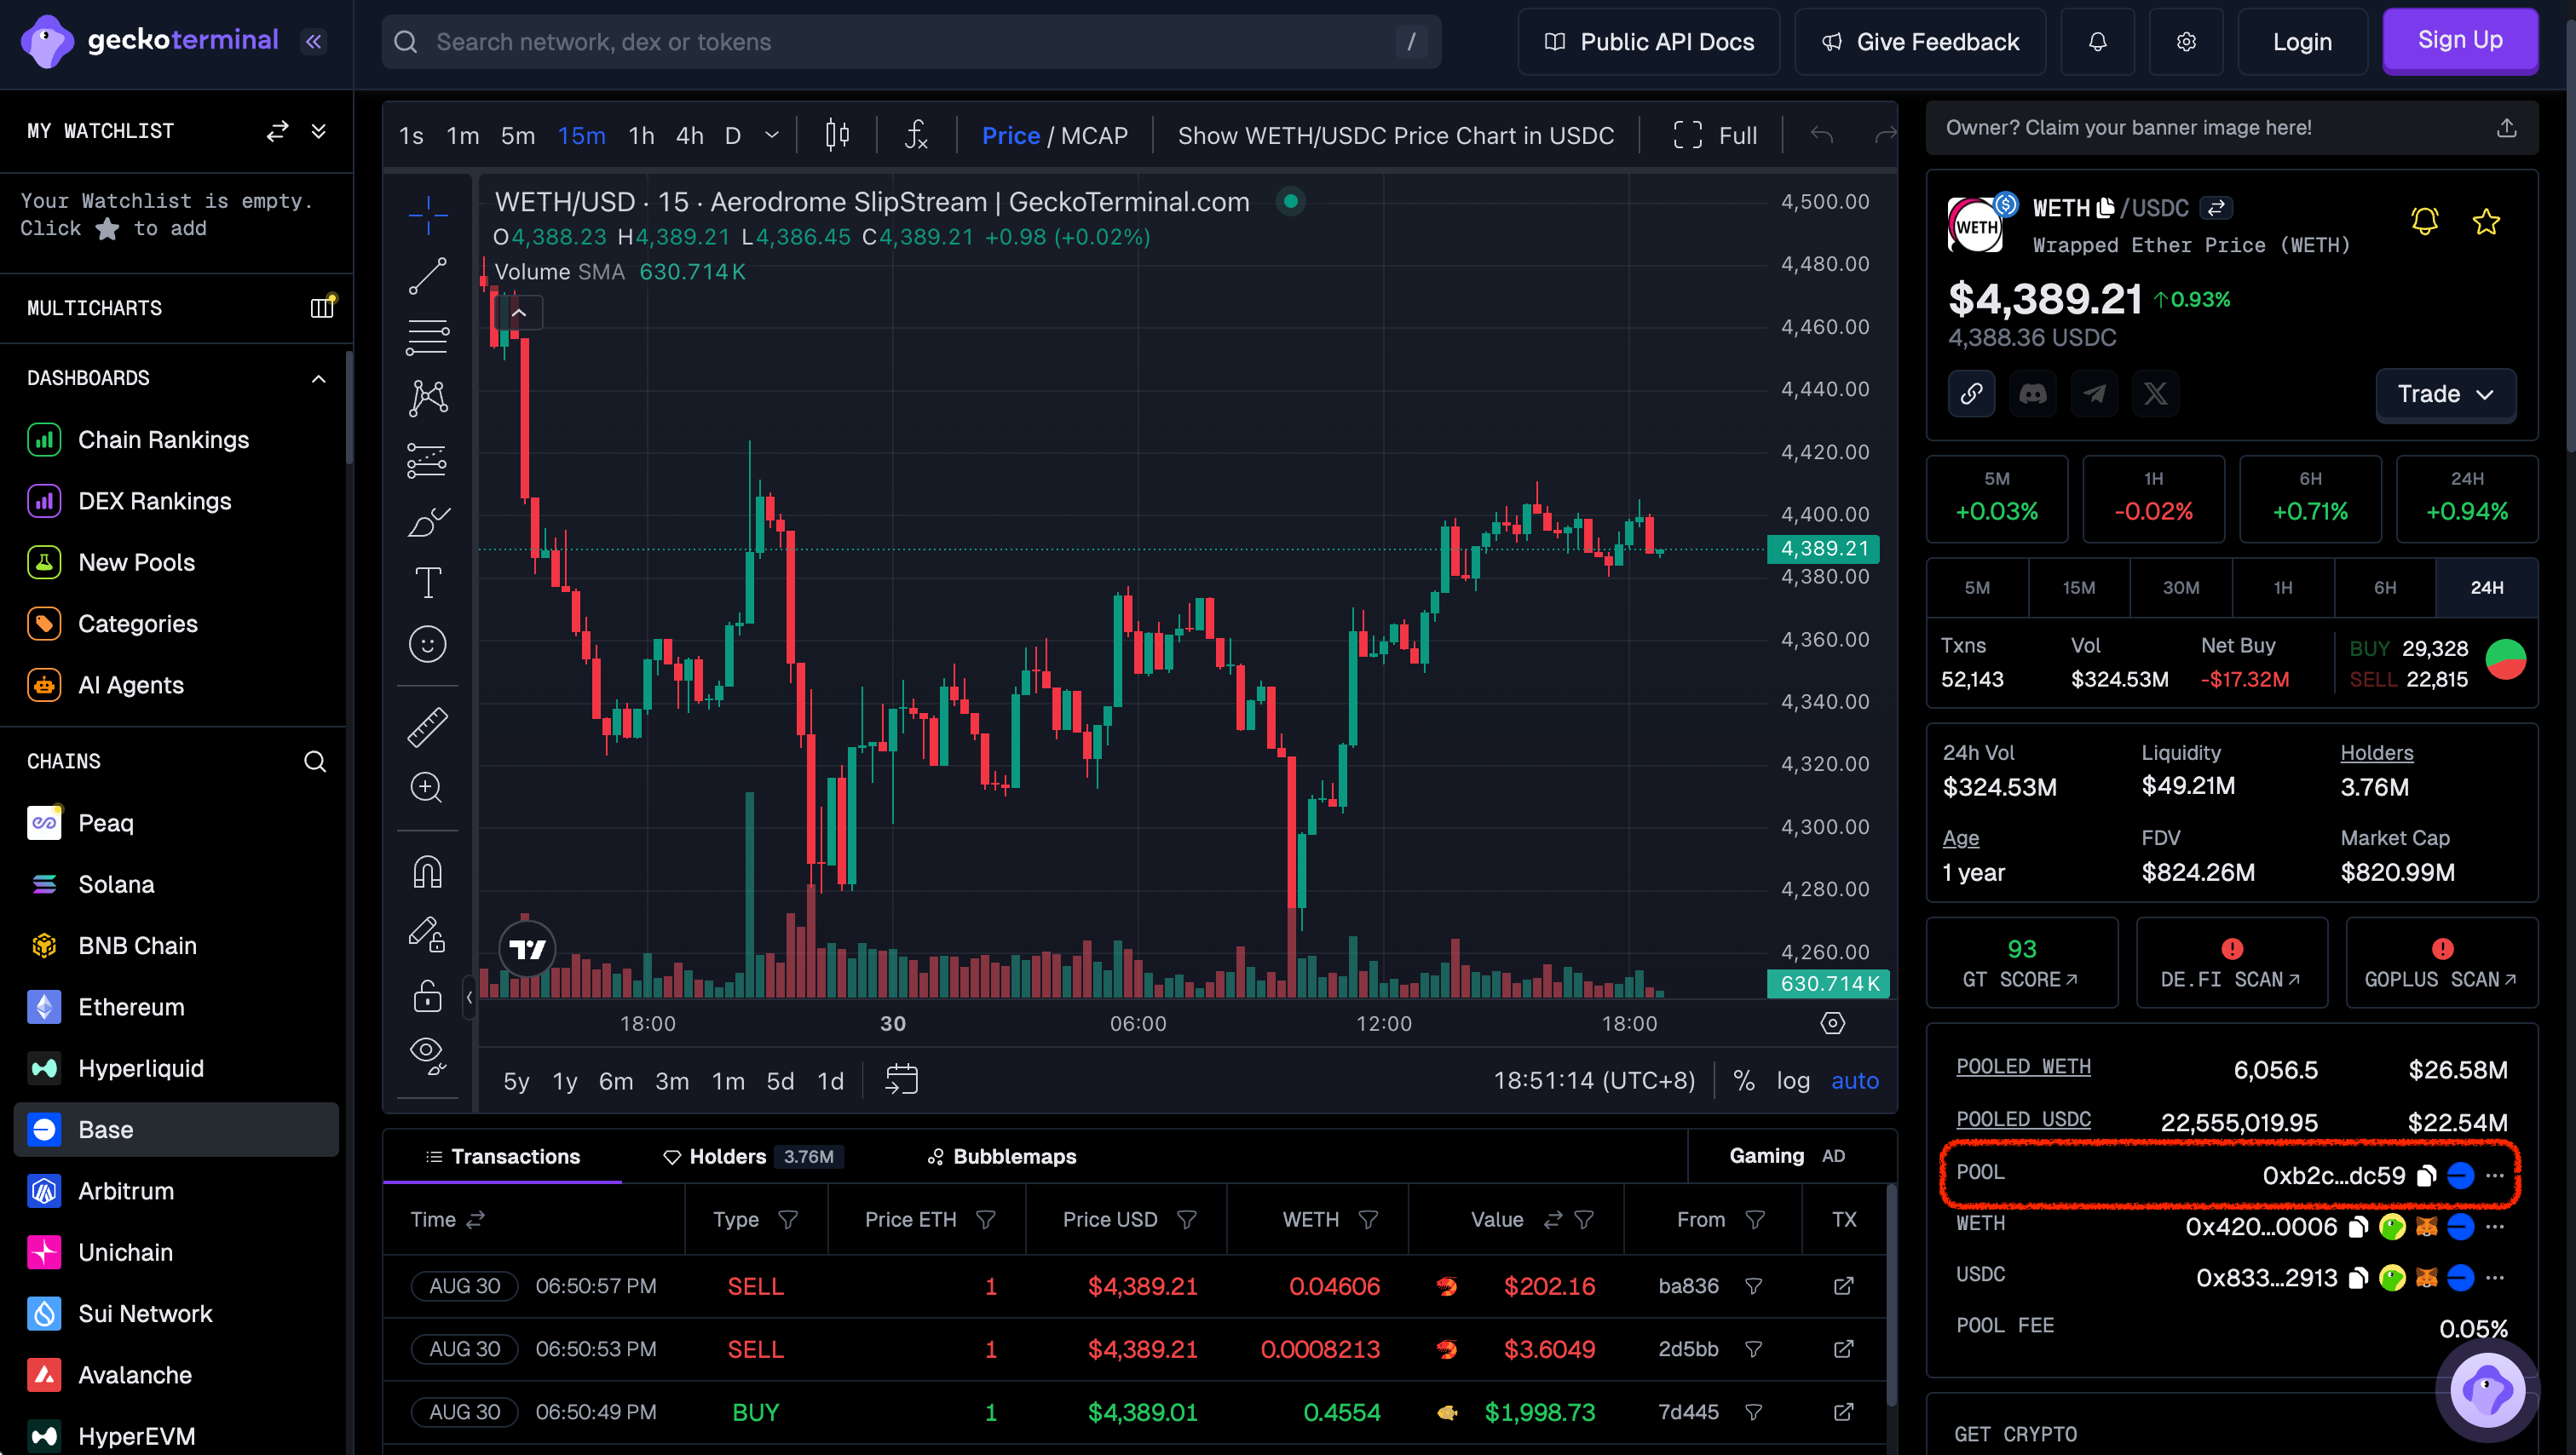2576x1455 pixels.
Task: Open the indicators fx icon
Action: pyautogui.click(x=916, y=135)
